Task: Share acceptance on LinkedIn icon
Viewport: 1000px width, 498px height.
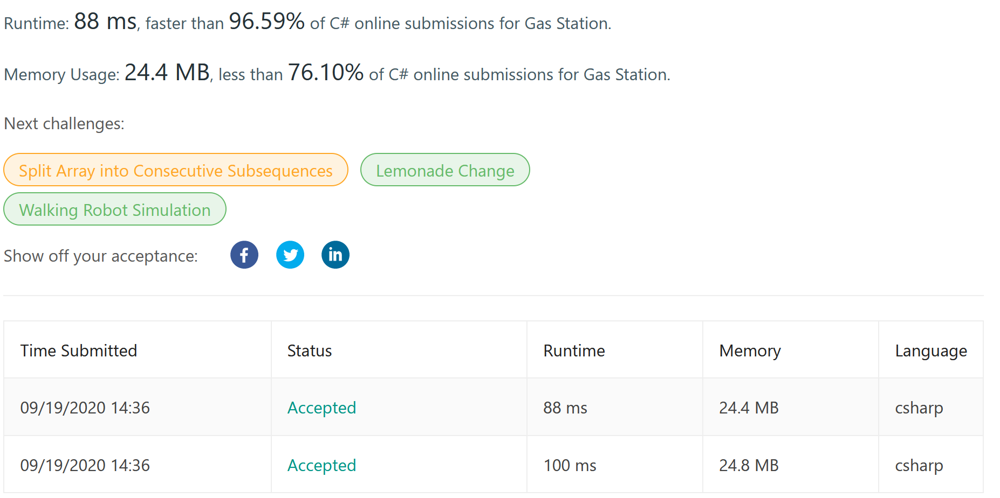Action: (335, 255)
